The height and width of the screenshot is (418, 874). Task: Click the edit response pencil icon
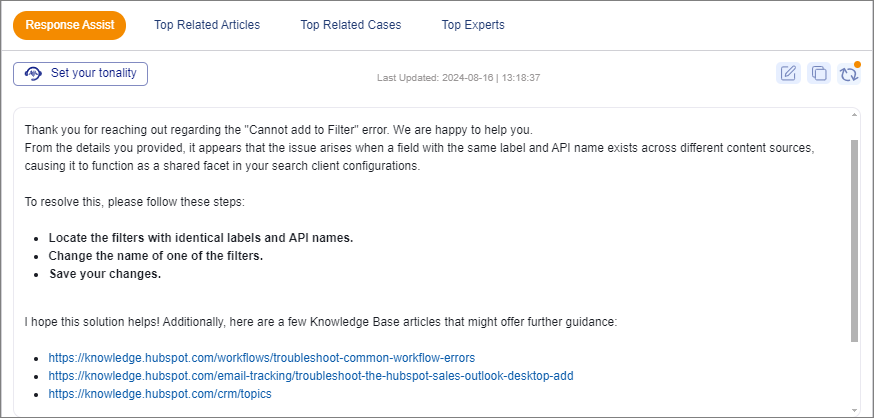click(789, 73)
